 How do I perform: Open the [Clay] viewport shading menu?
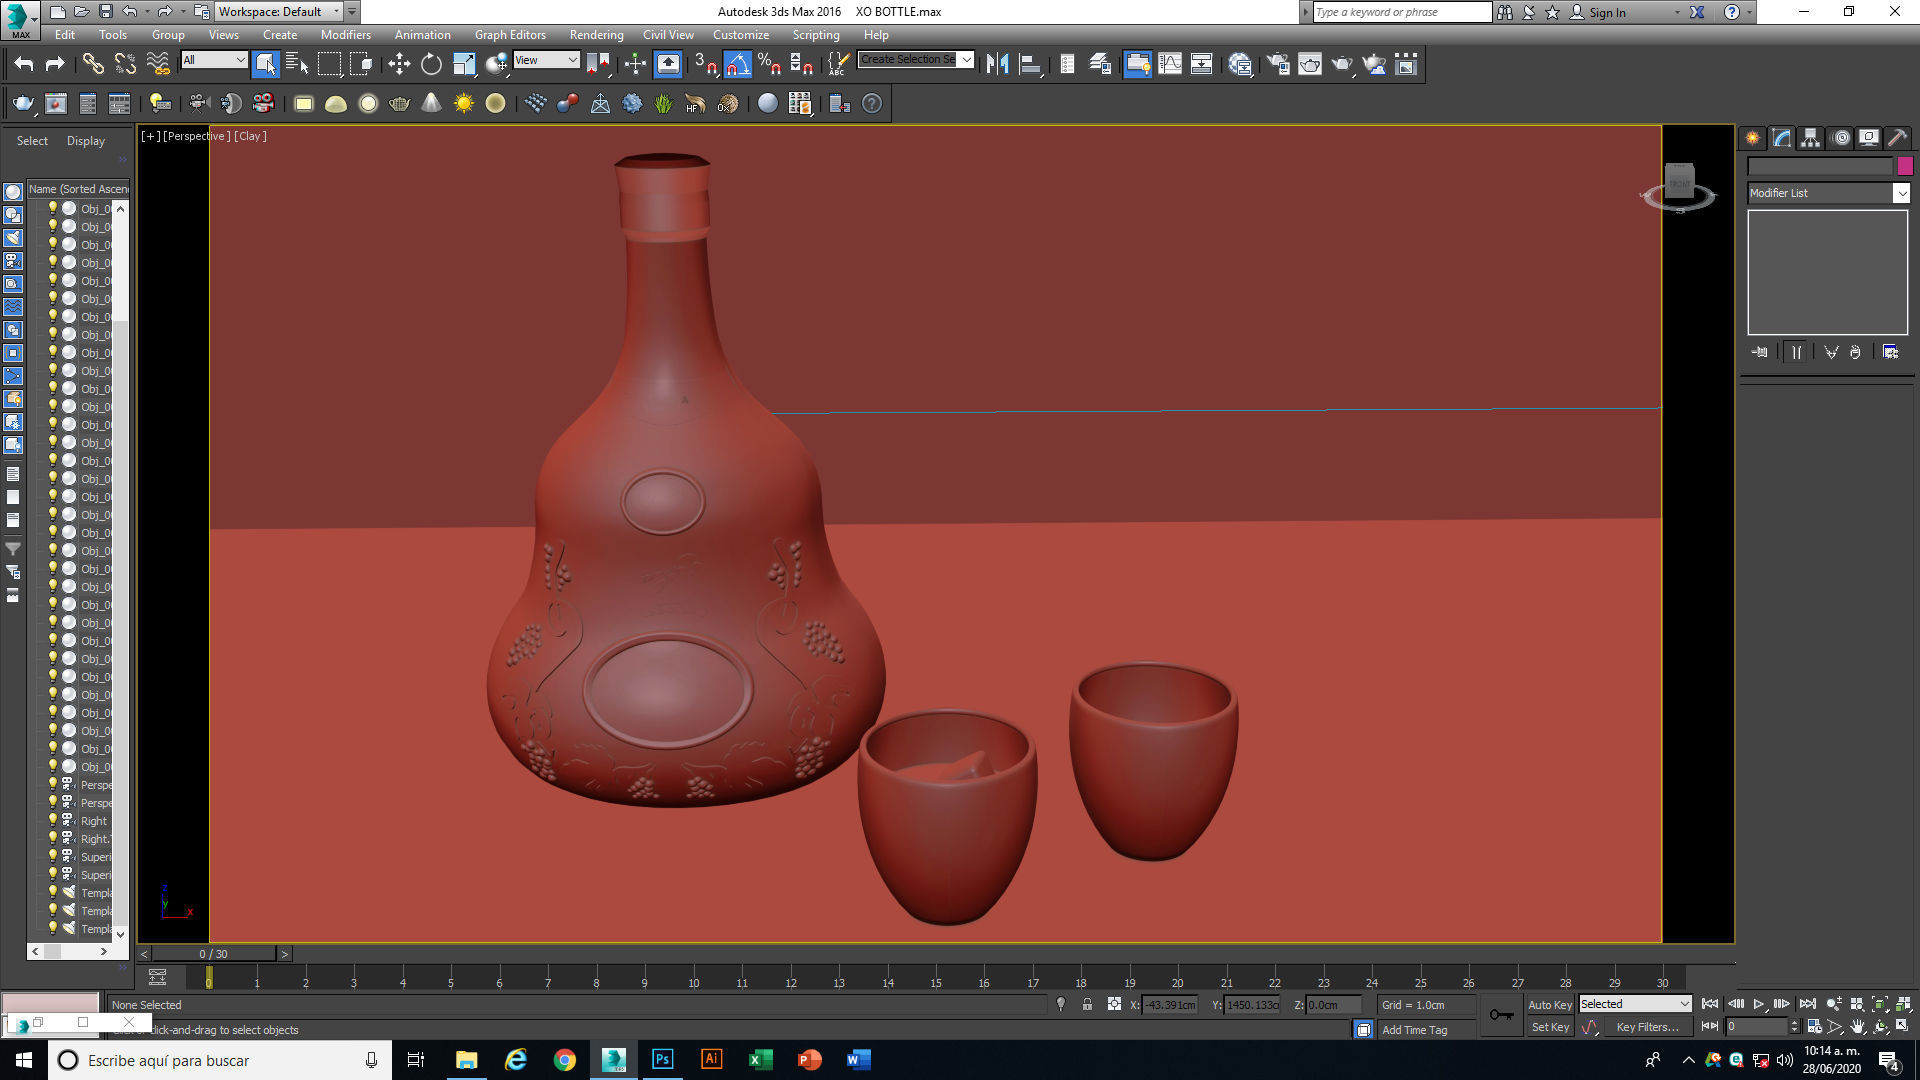(x=250, y=136)
